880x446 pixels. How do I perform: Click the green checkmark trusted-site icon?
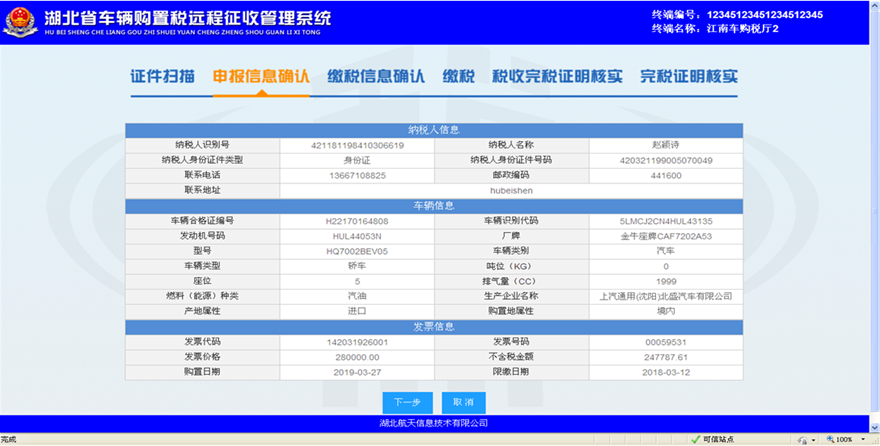click(x=695, y=439)
